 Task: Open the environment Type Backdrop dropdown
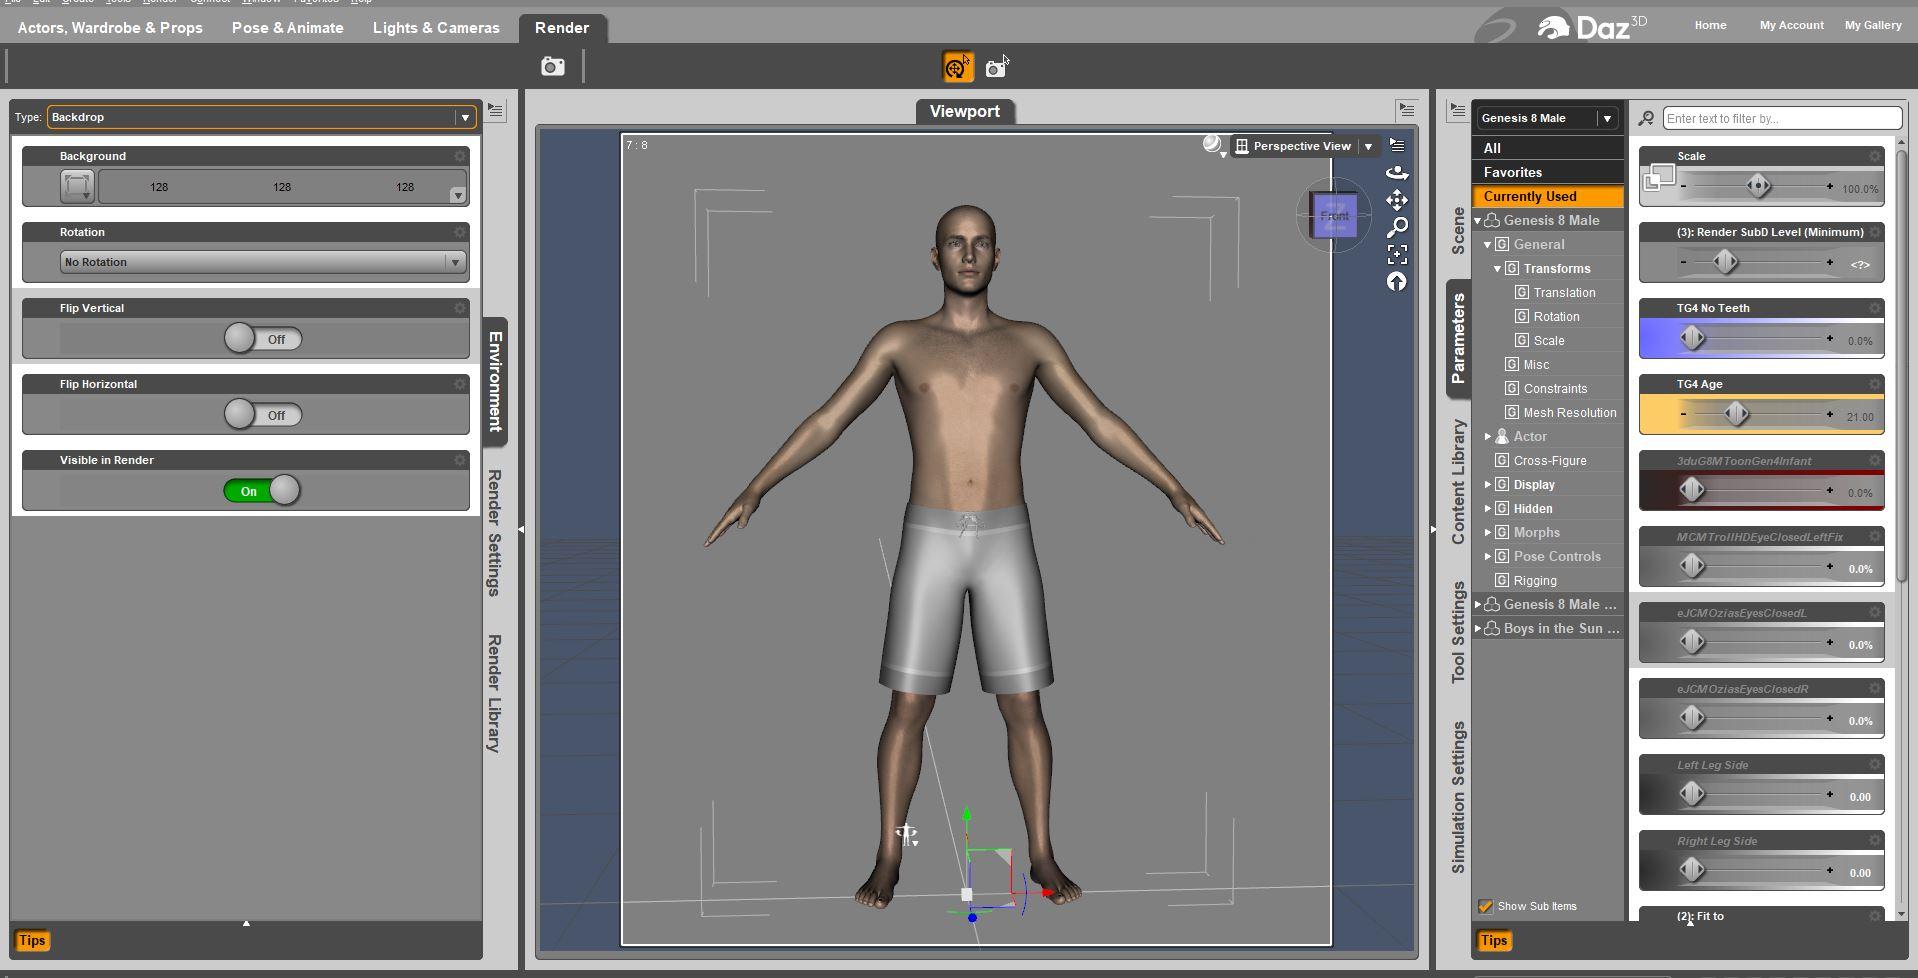[x=261, y=117]
